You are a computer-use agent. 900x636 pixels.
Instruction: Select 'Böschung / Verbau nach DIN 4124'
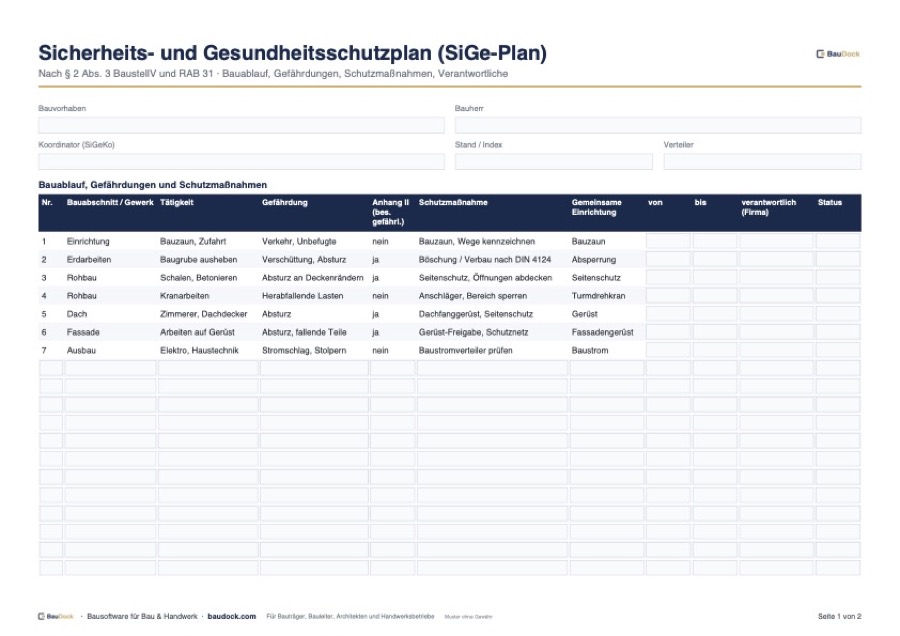click(484, 259)
